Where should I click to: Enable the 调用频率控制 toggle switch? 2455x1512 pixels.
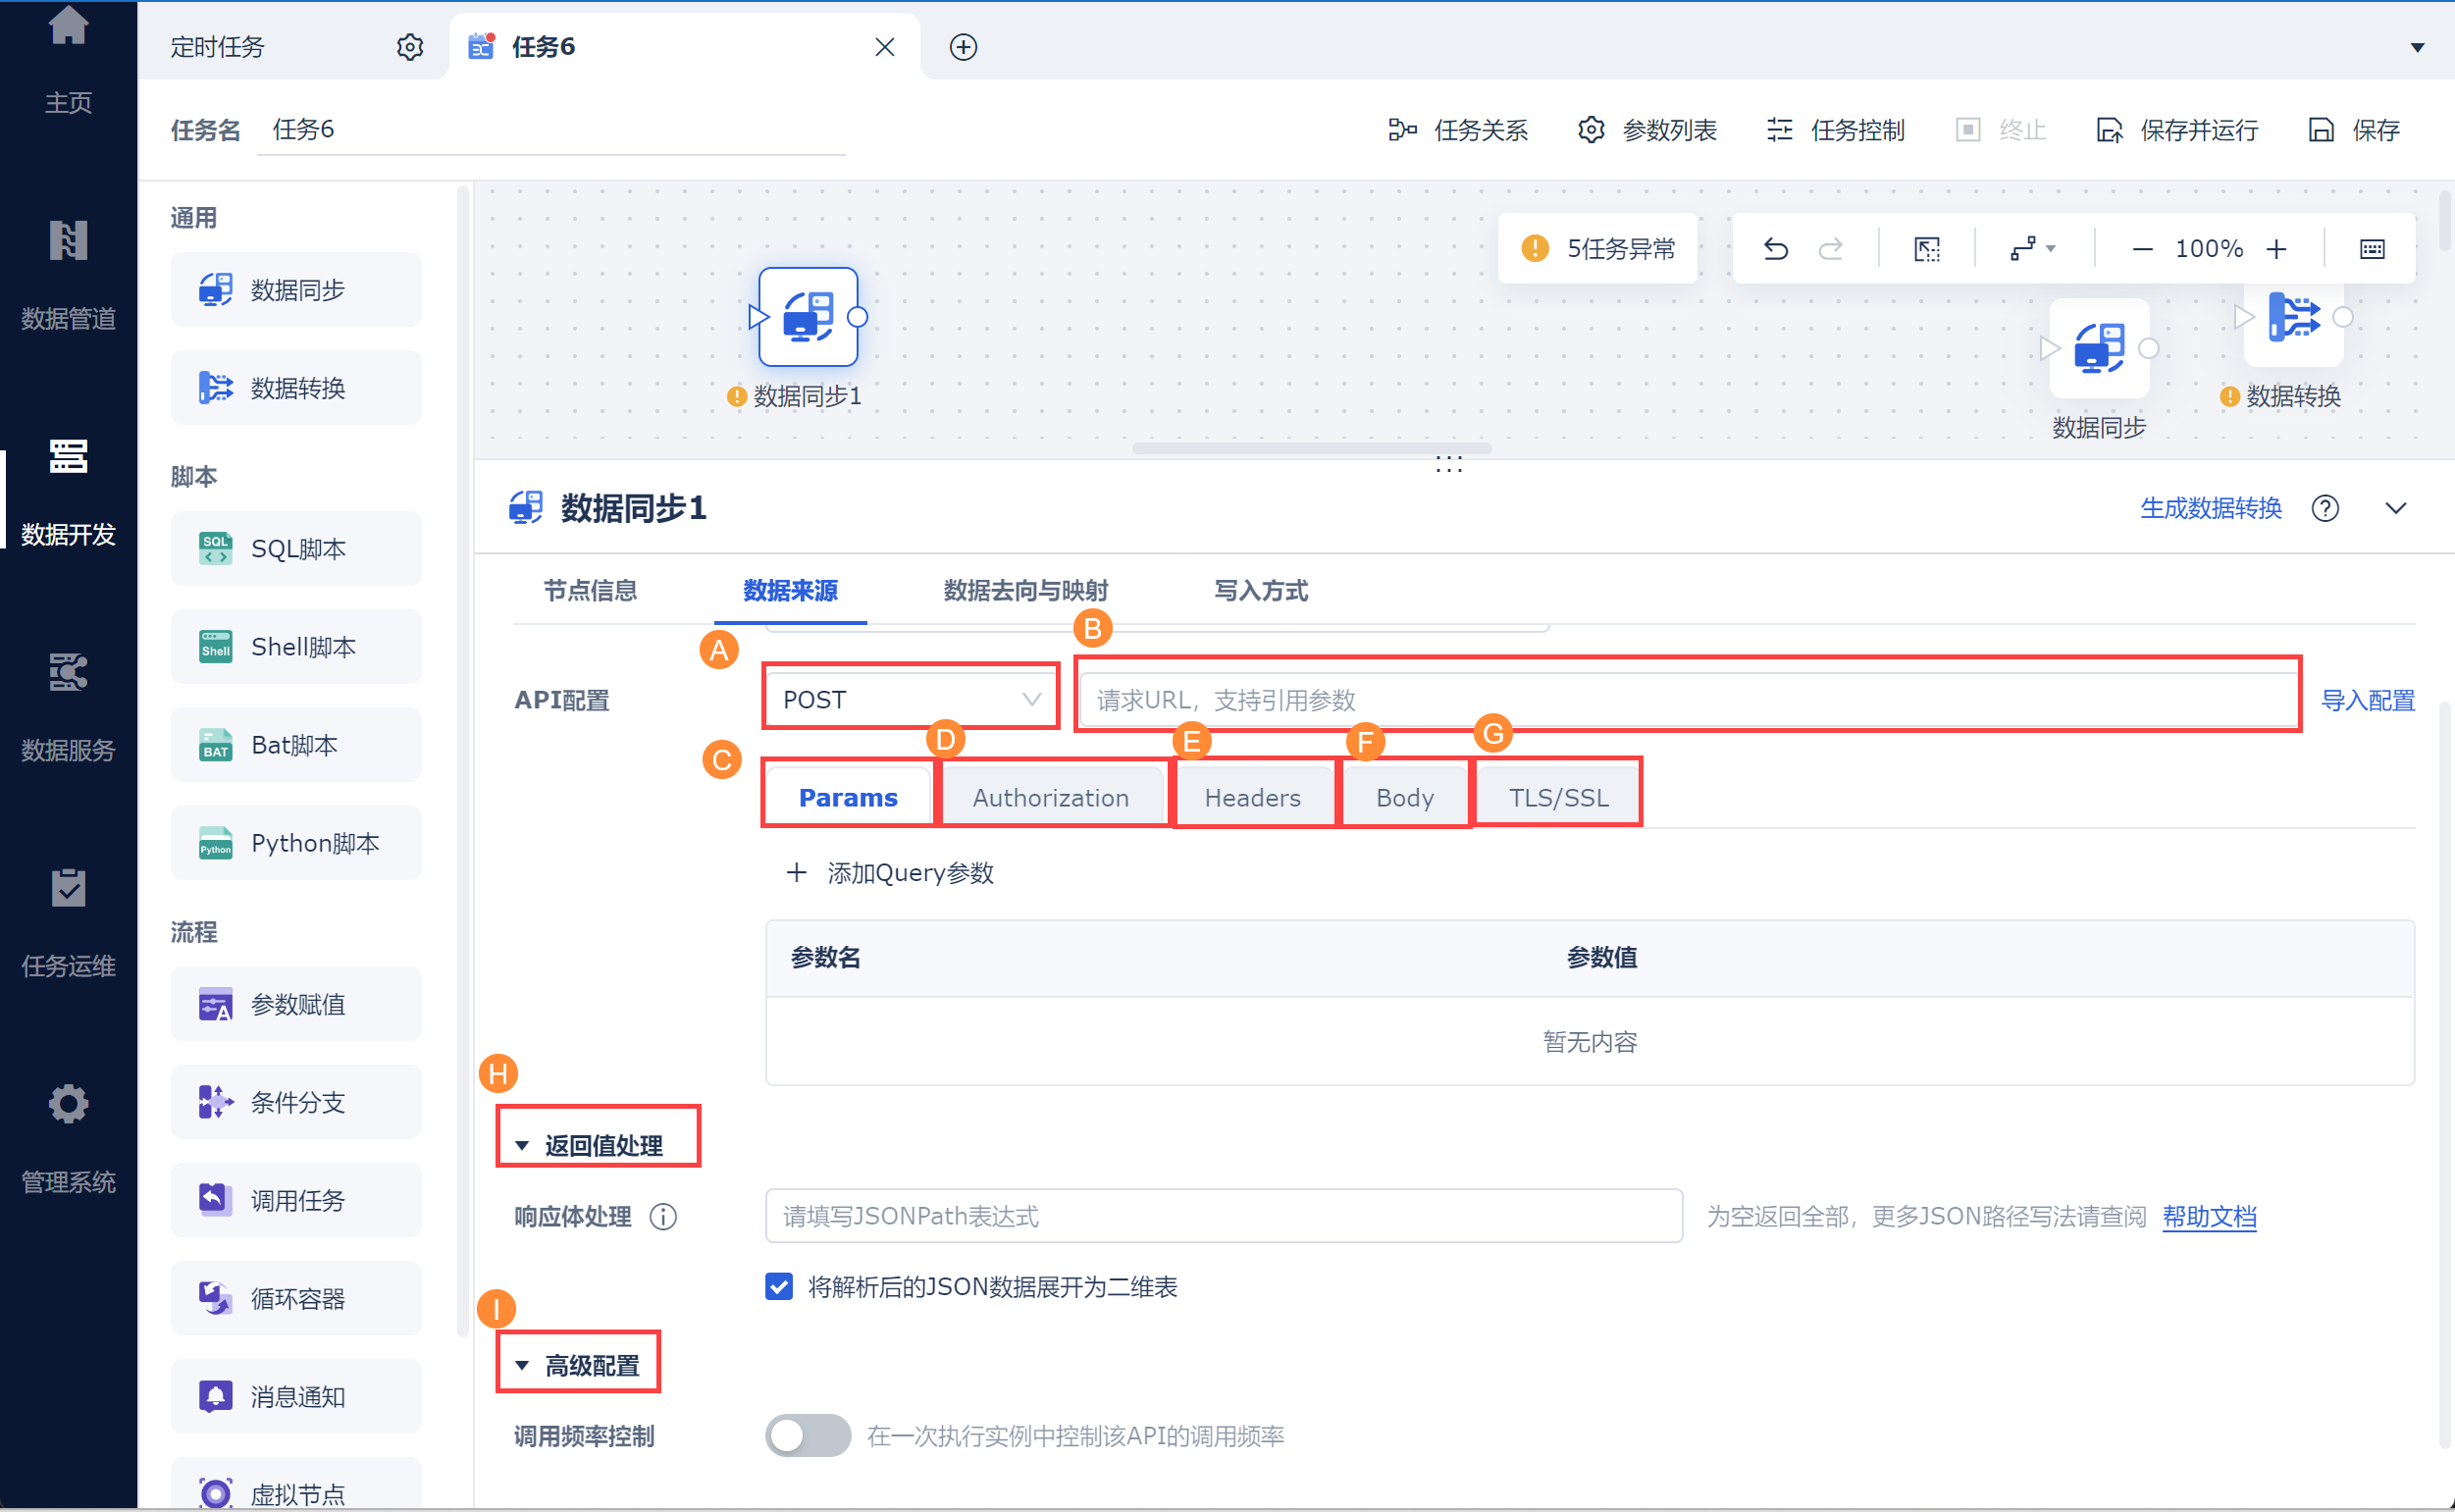tap(807, 1436)
